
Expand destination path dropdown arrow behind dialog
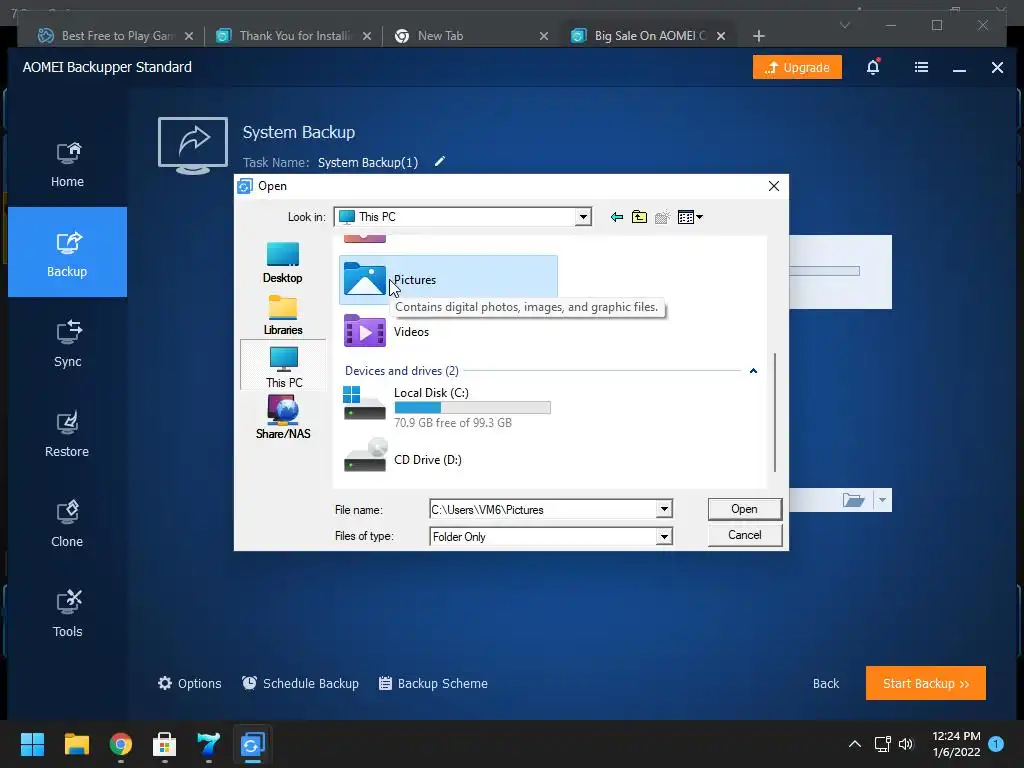[x=882, y=500]
